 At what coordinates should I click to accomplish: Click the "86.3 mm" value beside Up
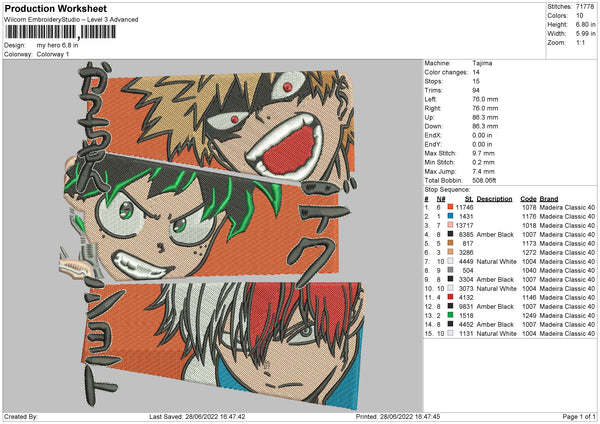click(485, 117)
